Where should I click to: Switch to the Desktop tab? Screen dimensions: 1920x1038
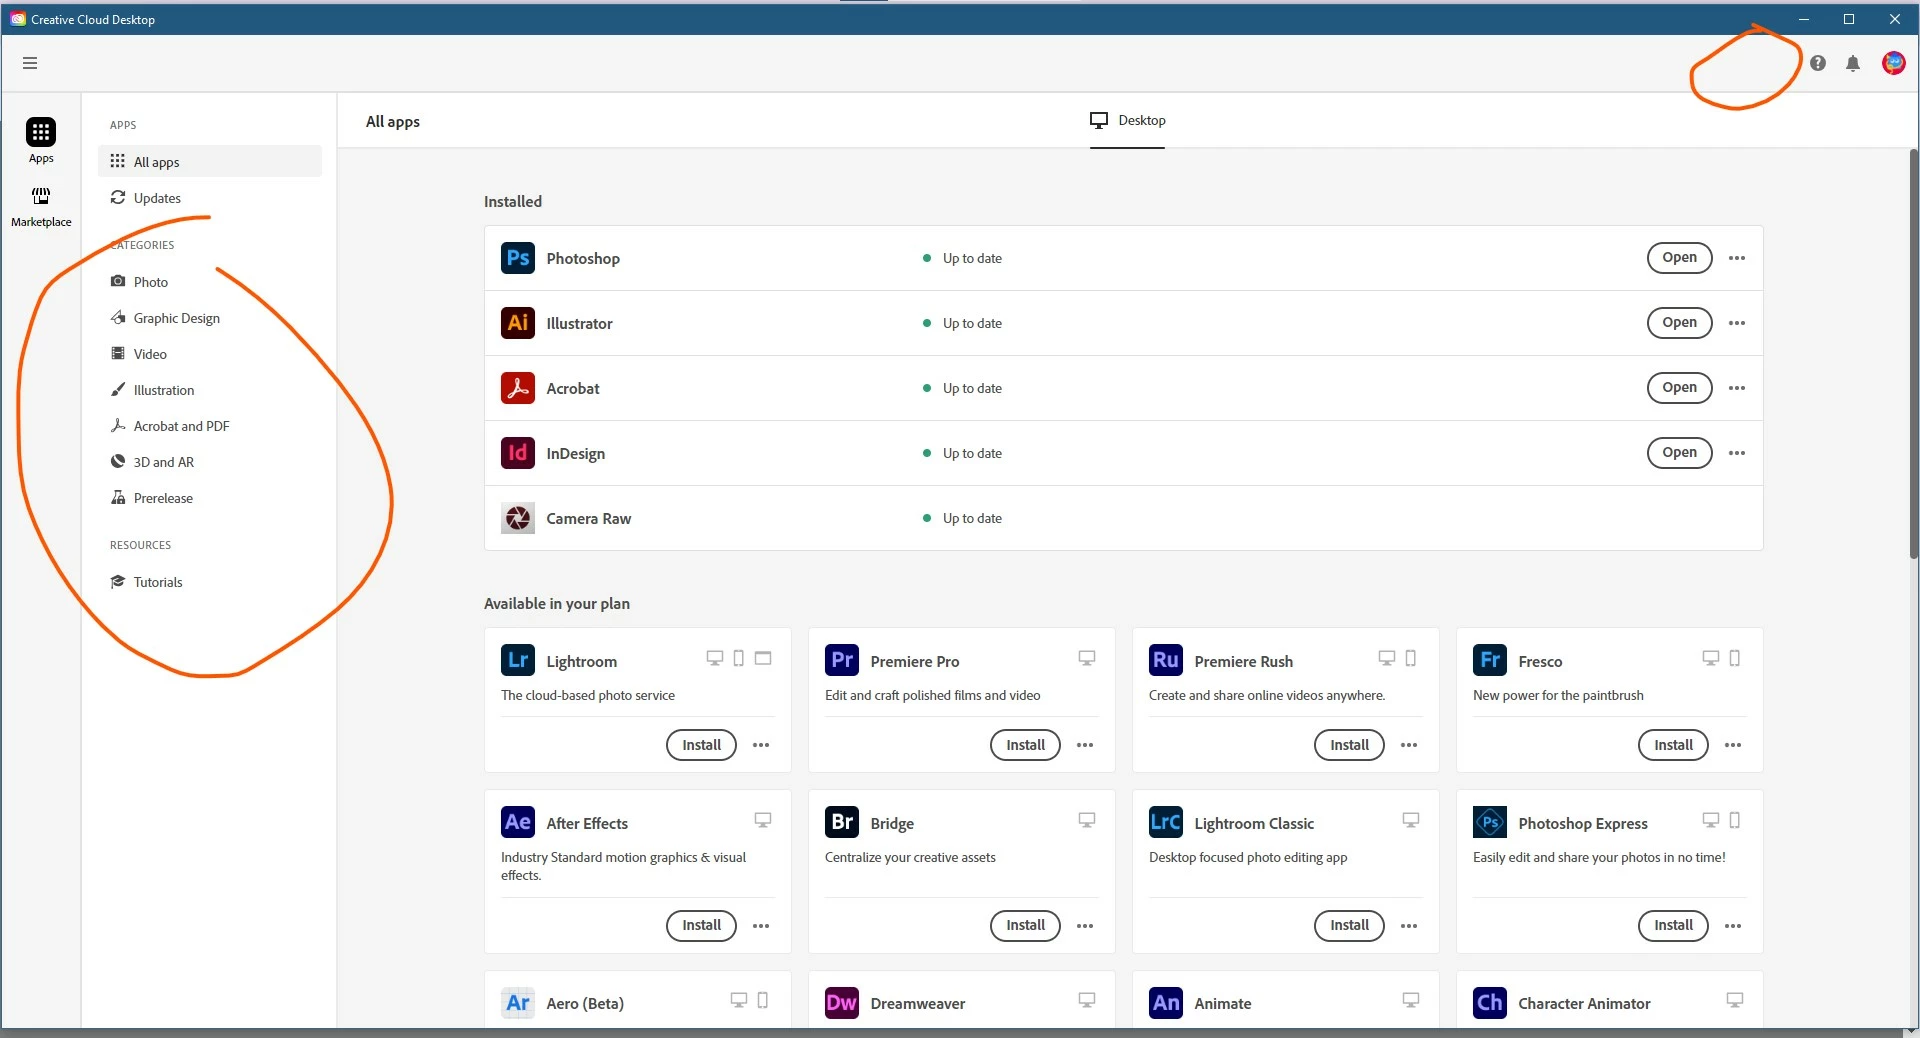[1127, 121]
